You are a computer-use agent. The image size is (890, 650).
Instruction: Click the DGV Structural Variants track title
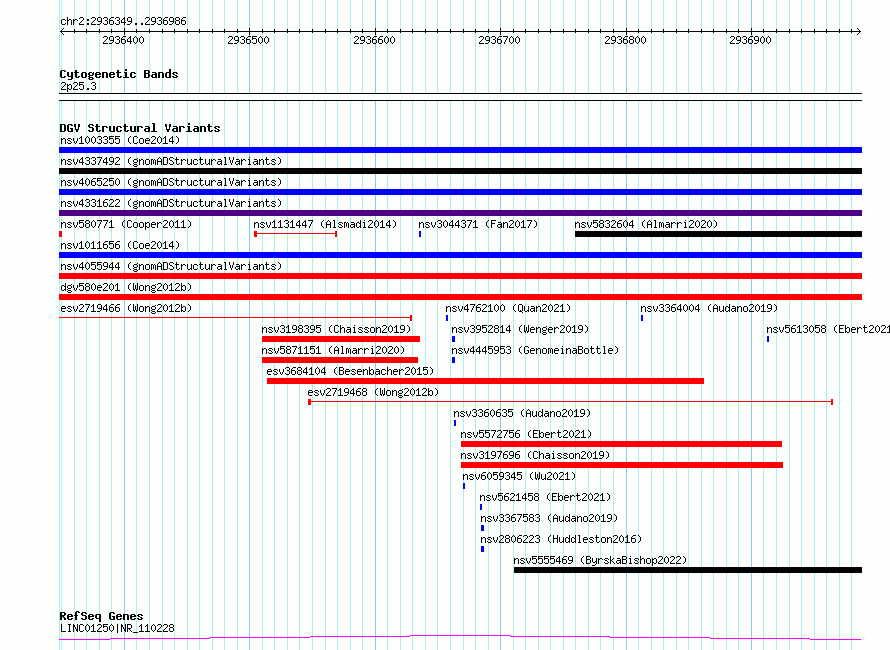(140, 128)
